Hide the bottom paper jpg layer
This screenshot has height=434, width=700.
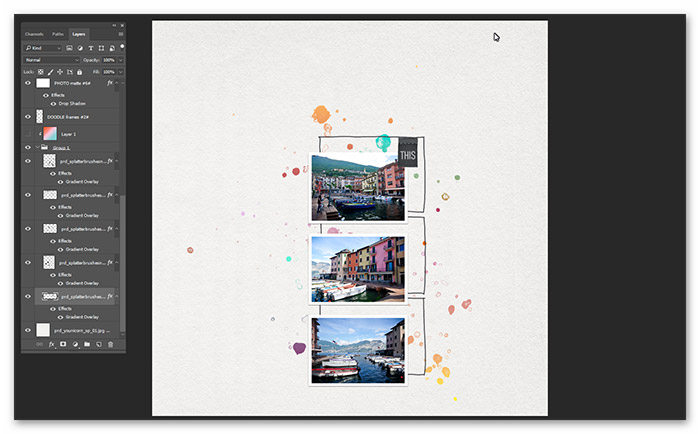28,330
